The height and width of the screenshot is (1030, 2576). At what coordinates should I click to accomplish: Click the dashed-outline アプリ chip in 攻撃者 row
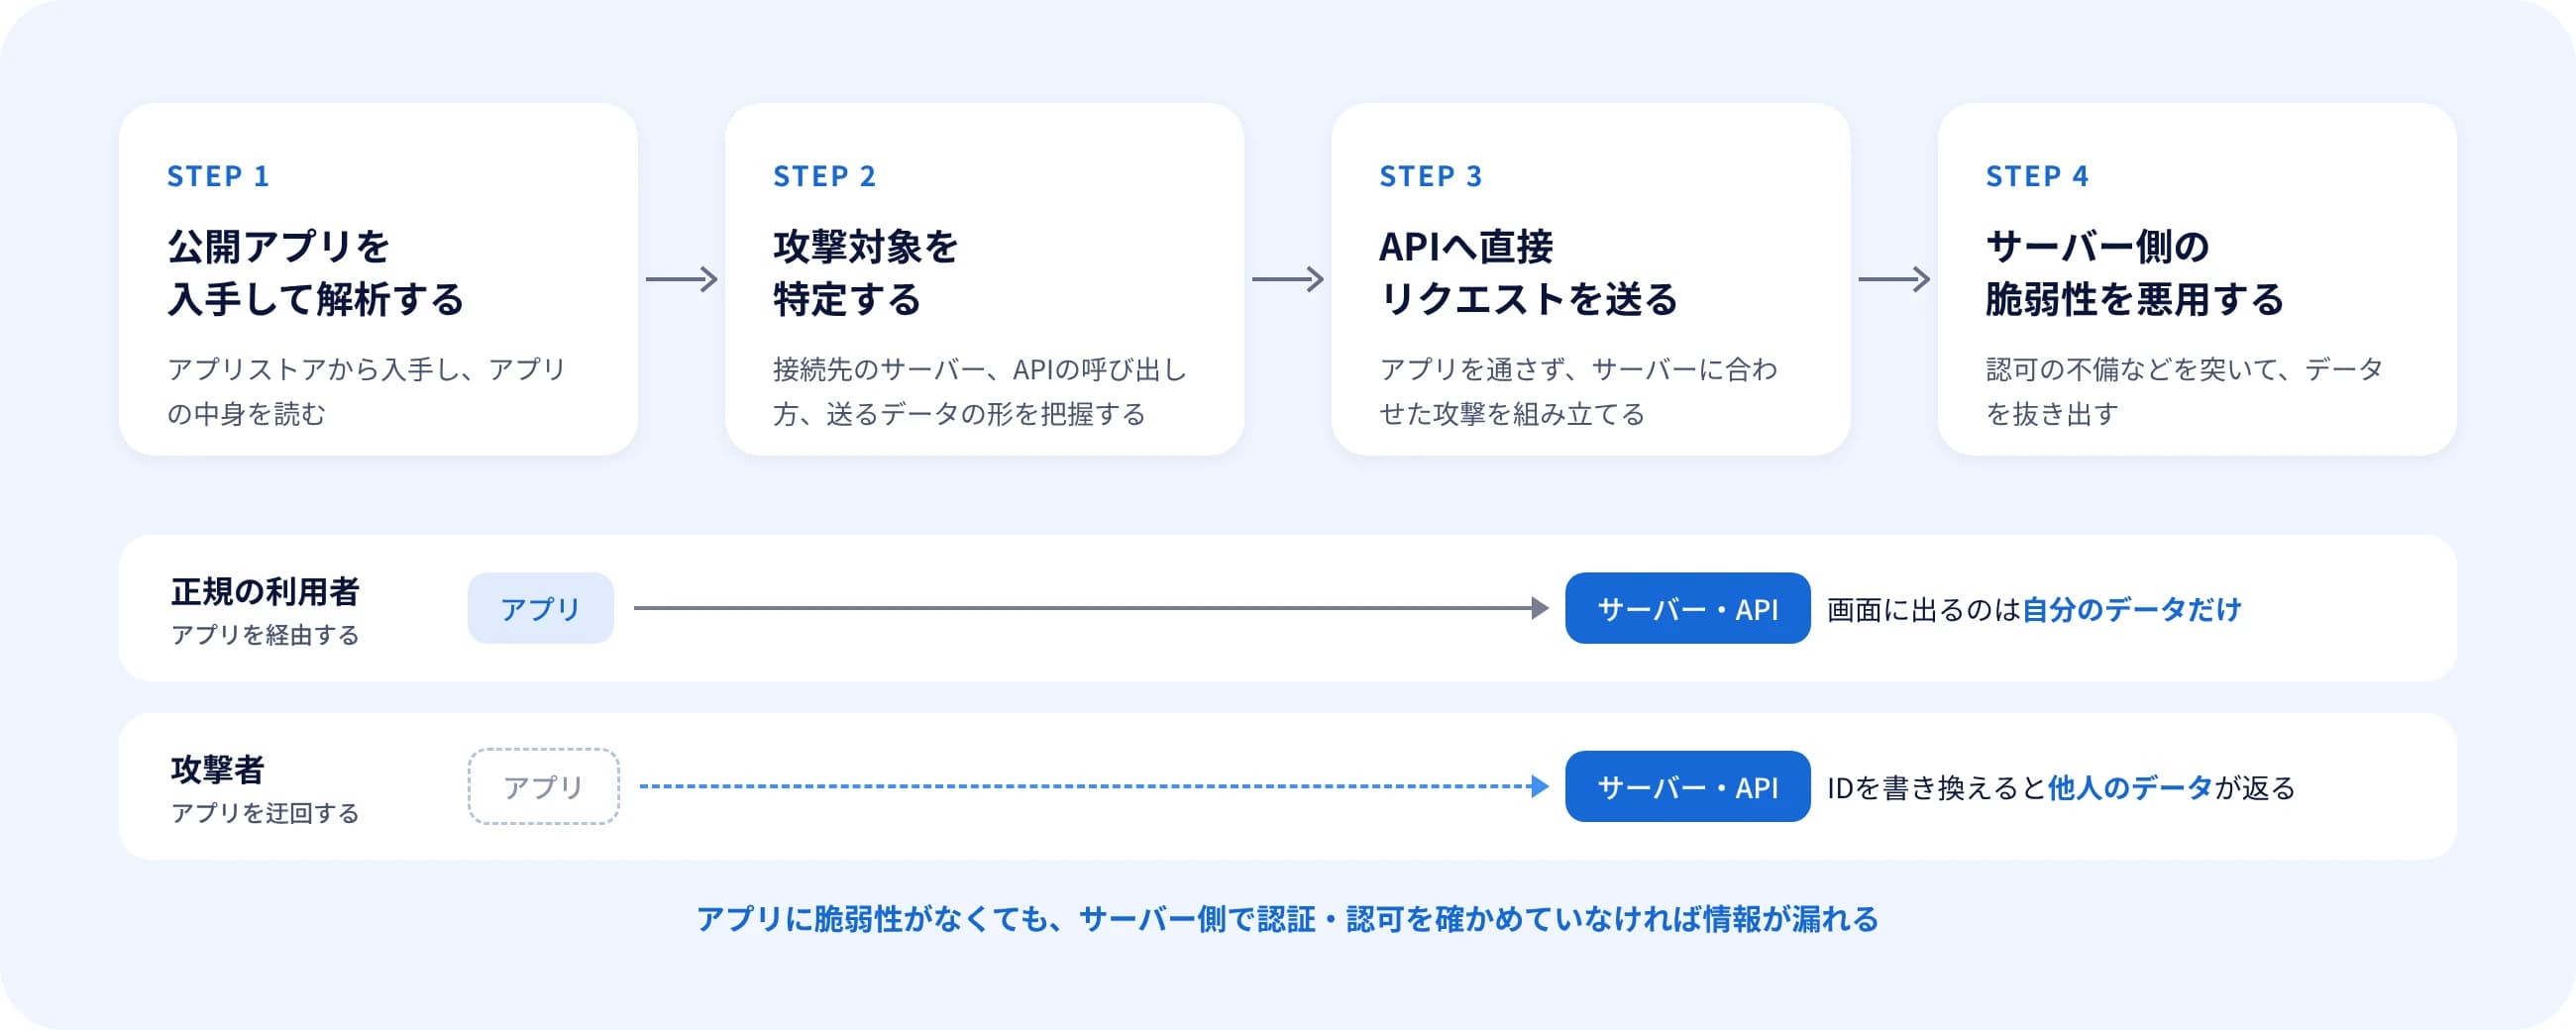point(544,786)
